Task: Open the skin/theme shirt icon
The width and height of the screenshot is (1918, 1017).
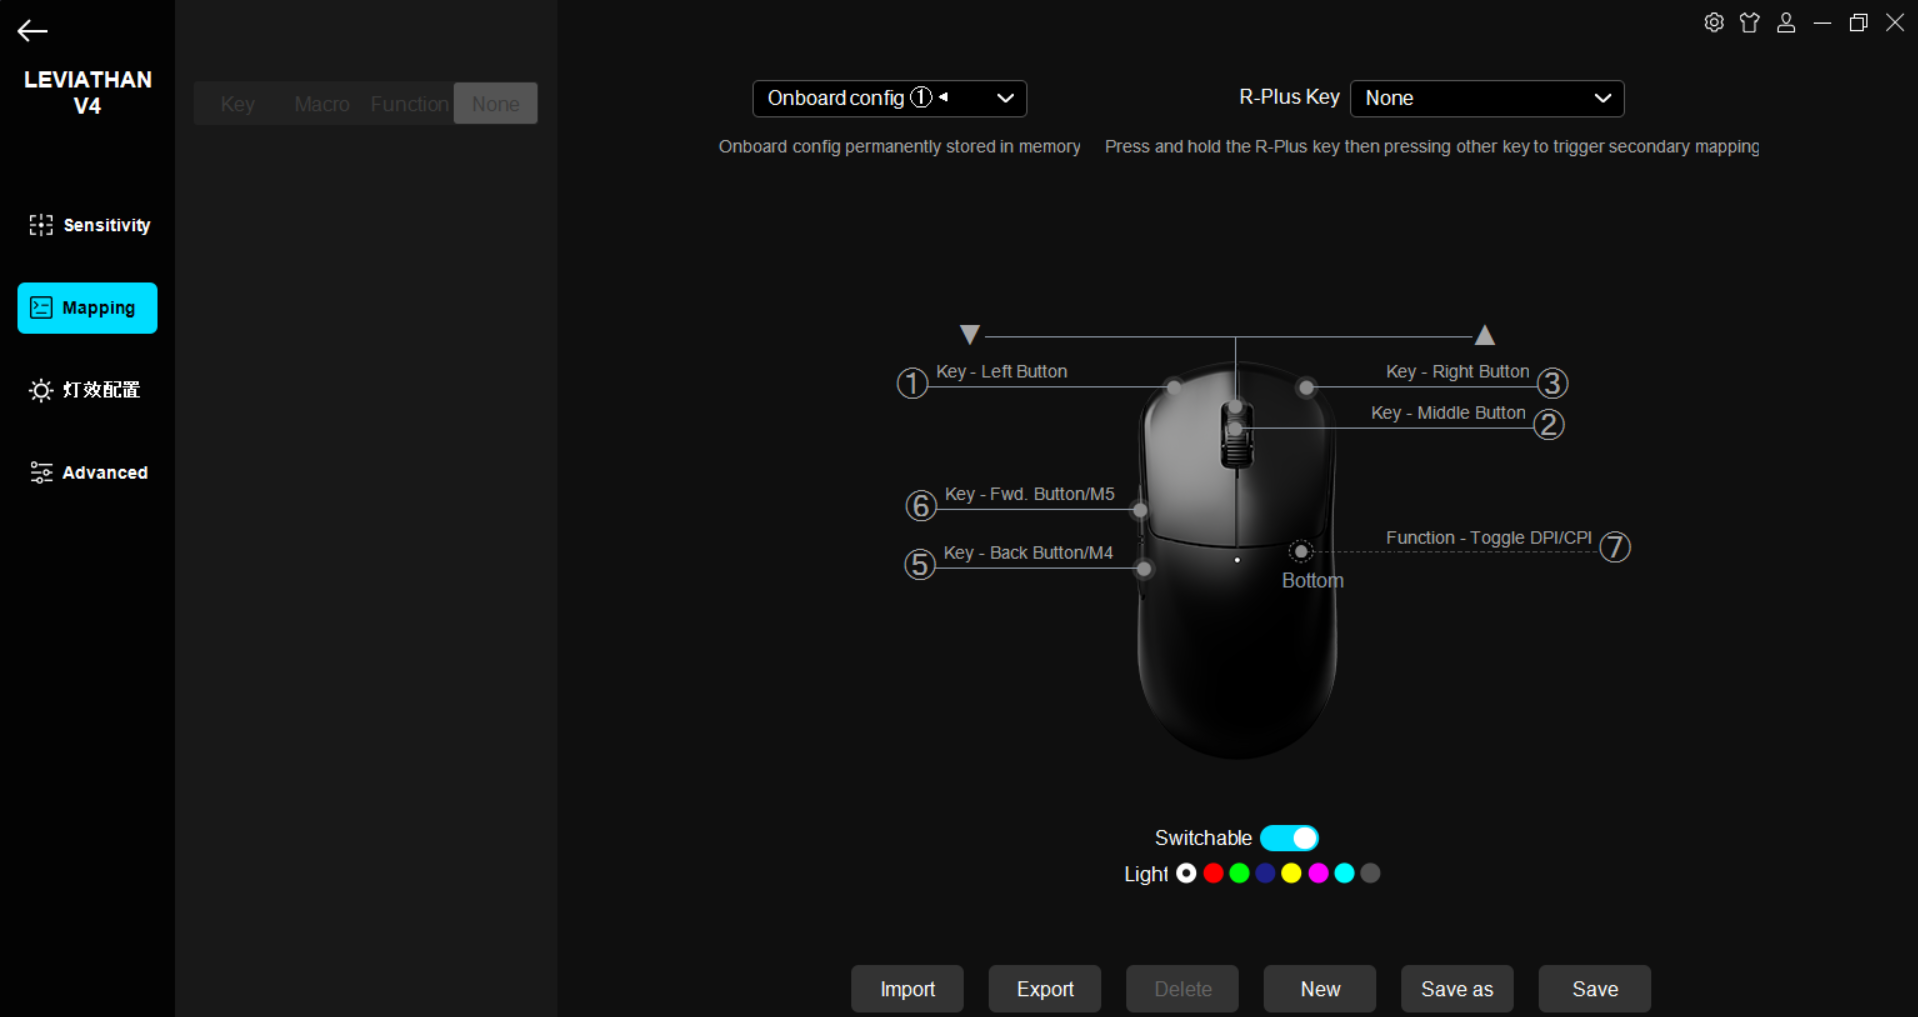Action: 1750,22
